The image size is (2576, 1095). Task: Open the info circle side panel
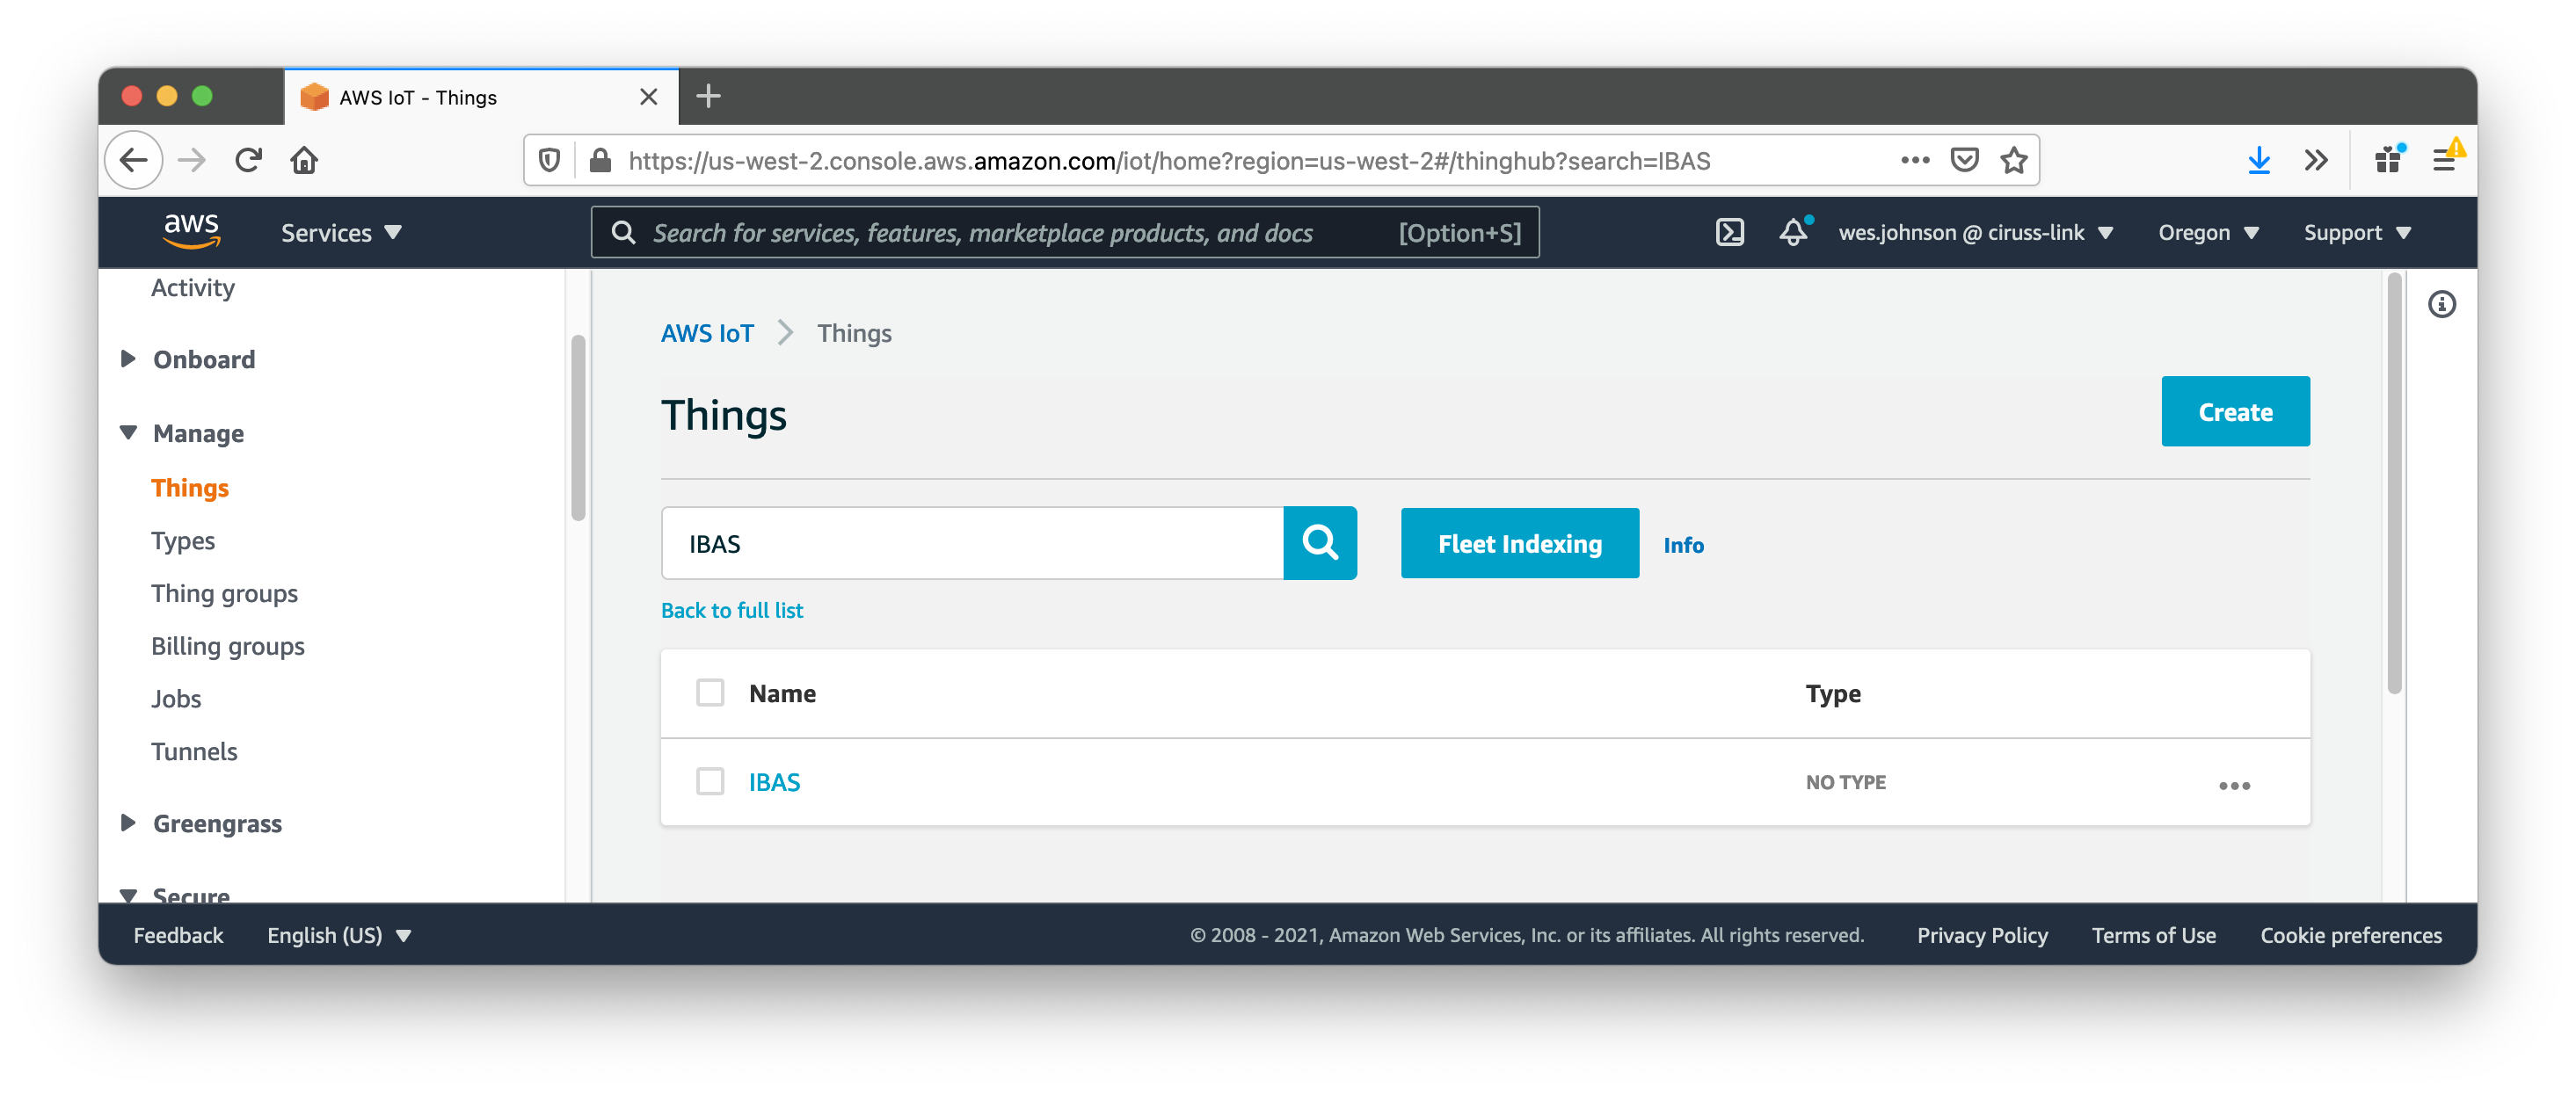(2441, 304)
